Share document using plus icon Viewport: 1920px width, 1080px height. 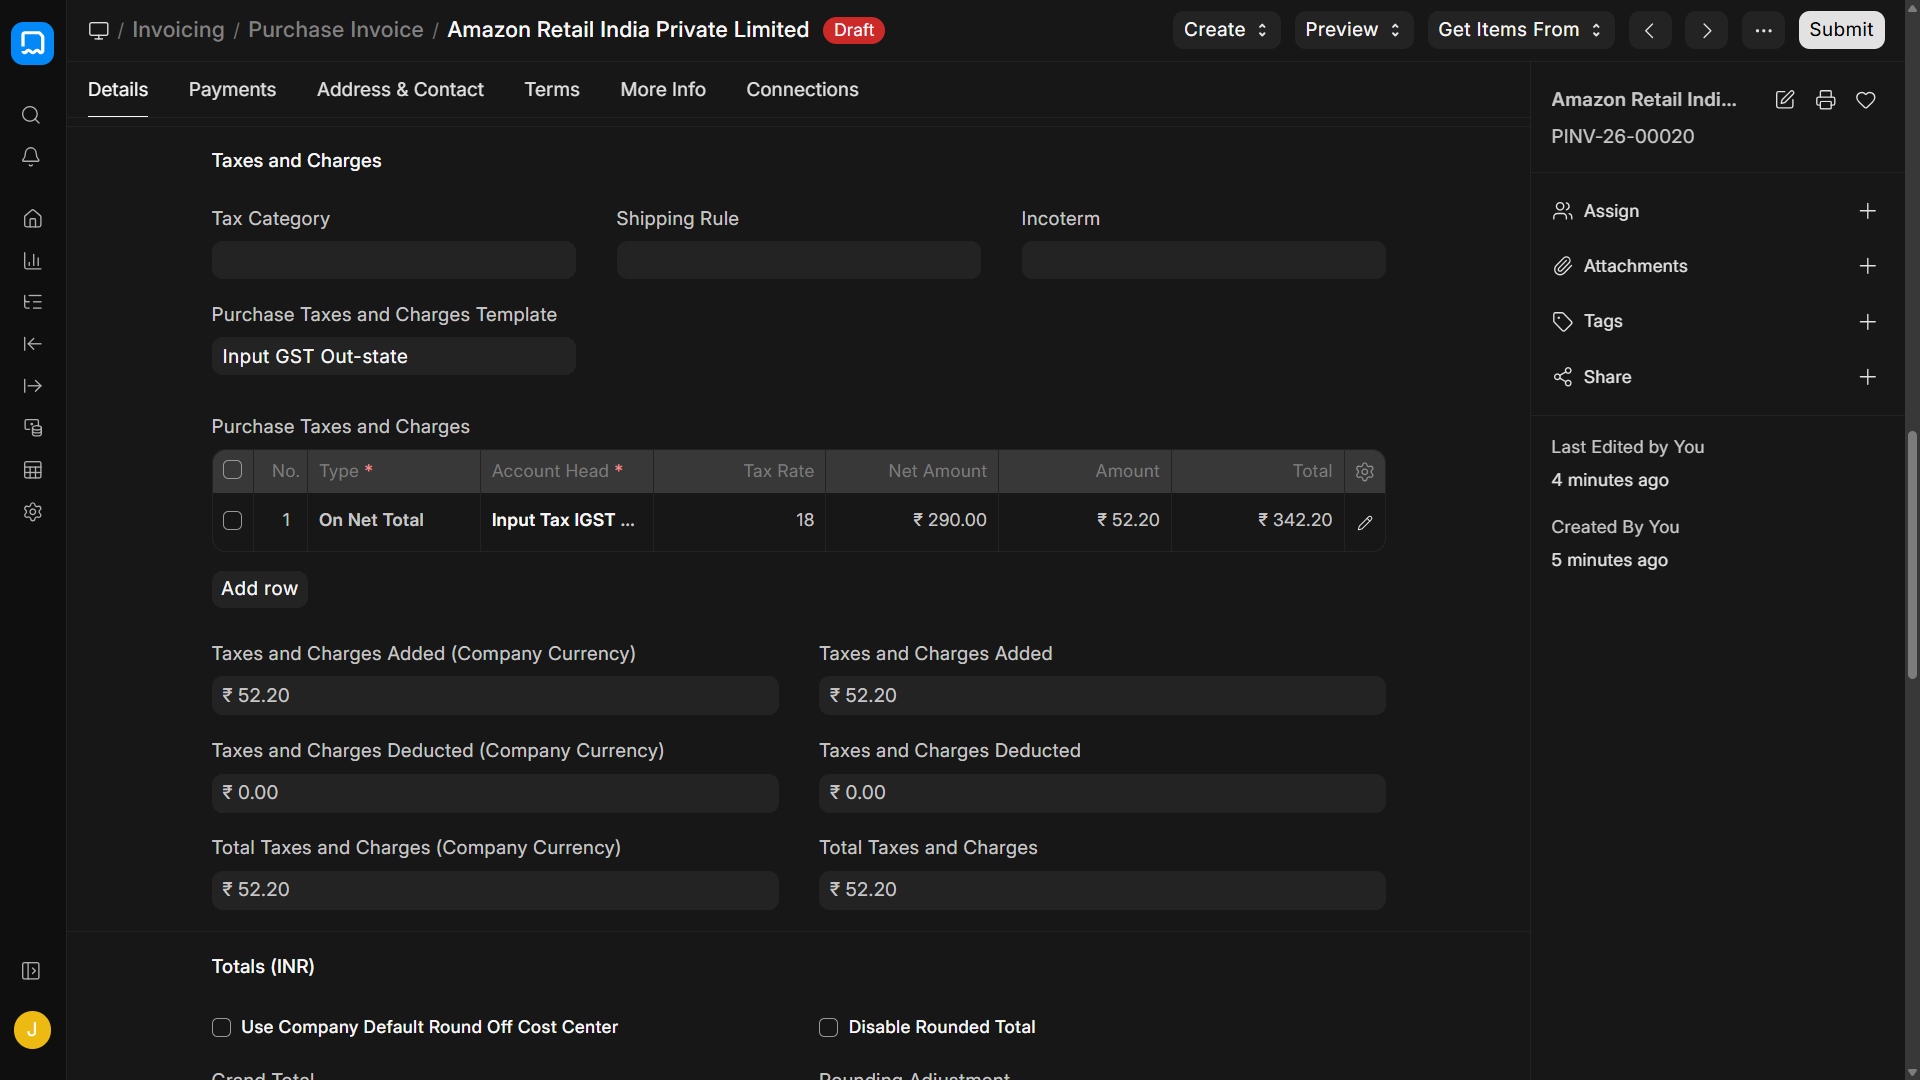point(1867,377)
